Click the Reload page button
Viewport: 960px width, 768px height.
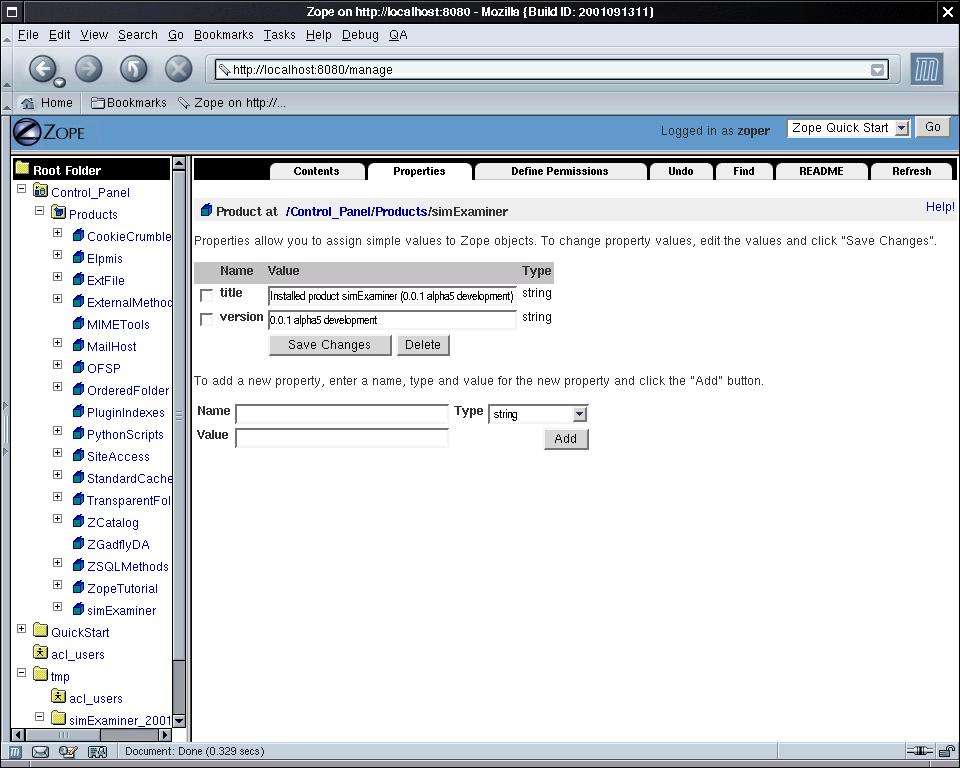pos(133,69)
